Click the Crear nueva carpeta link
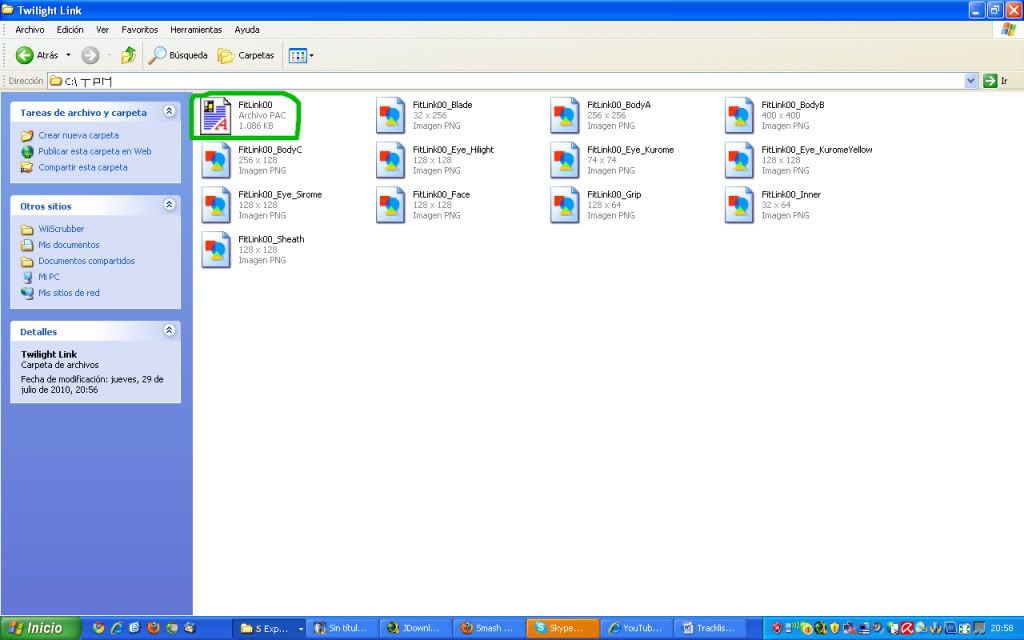Viewport: 1024px width, 640px height. point(78,135)
